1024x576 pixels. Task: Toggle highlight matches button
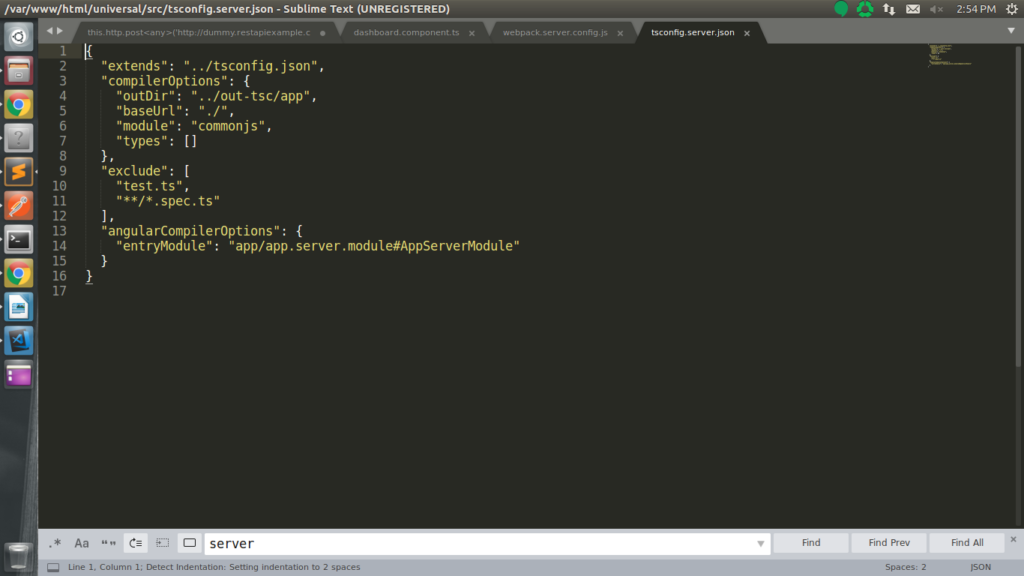pos(188,543)
